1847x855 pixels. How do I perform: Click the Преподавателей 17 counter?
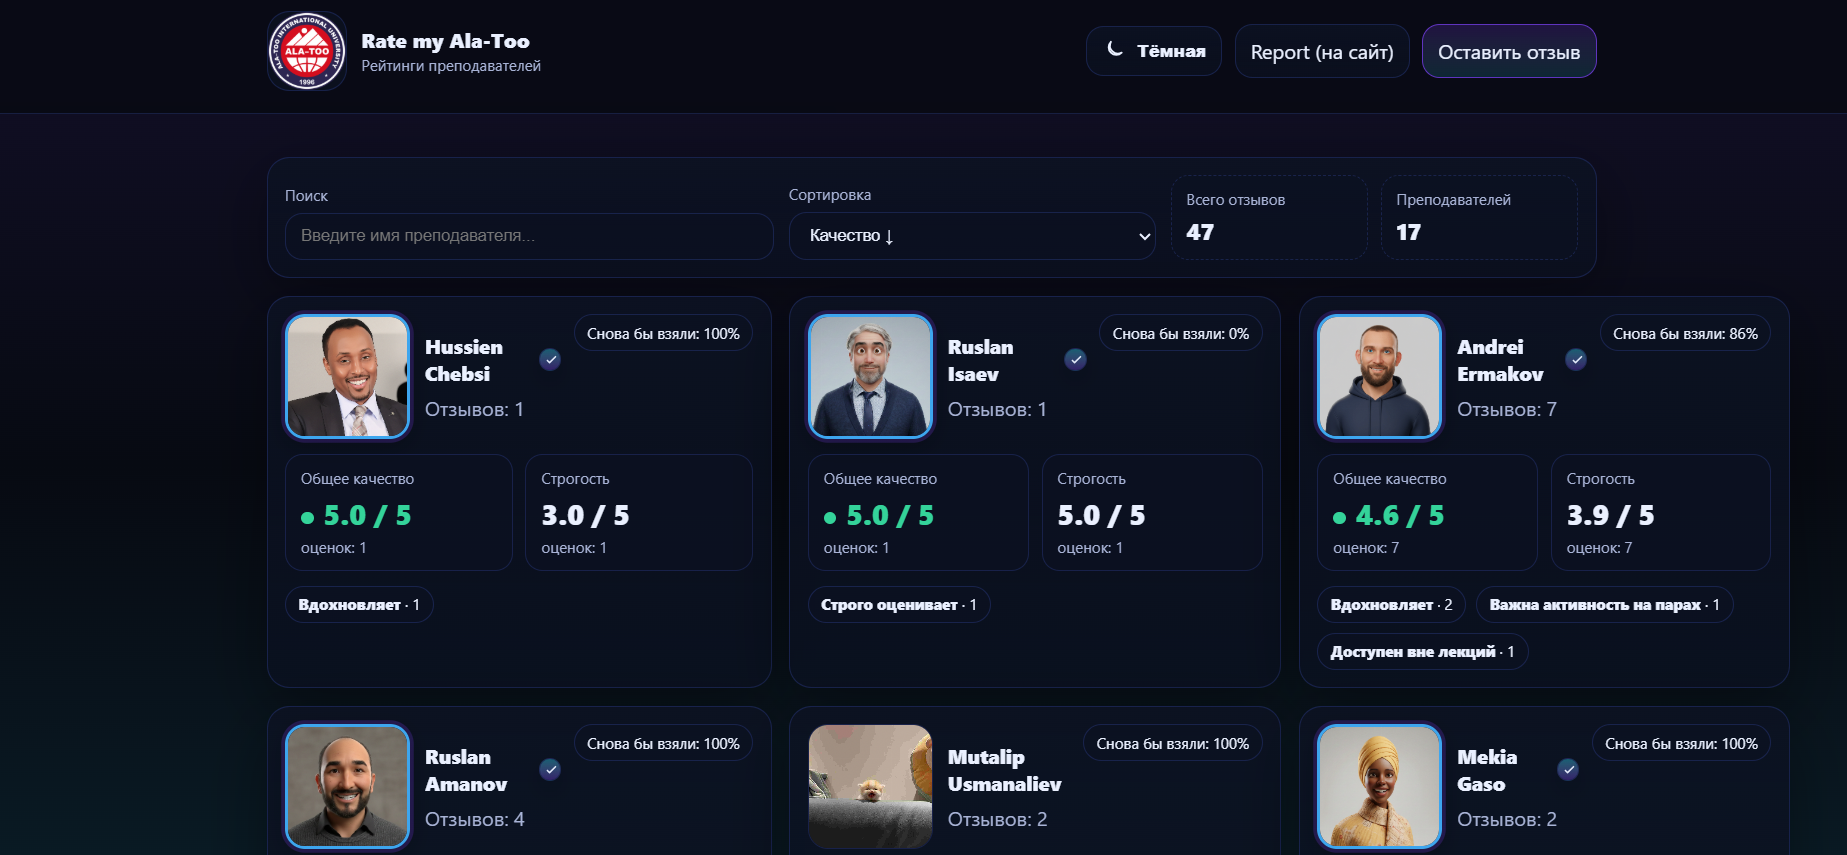coord(1479,218)
